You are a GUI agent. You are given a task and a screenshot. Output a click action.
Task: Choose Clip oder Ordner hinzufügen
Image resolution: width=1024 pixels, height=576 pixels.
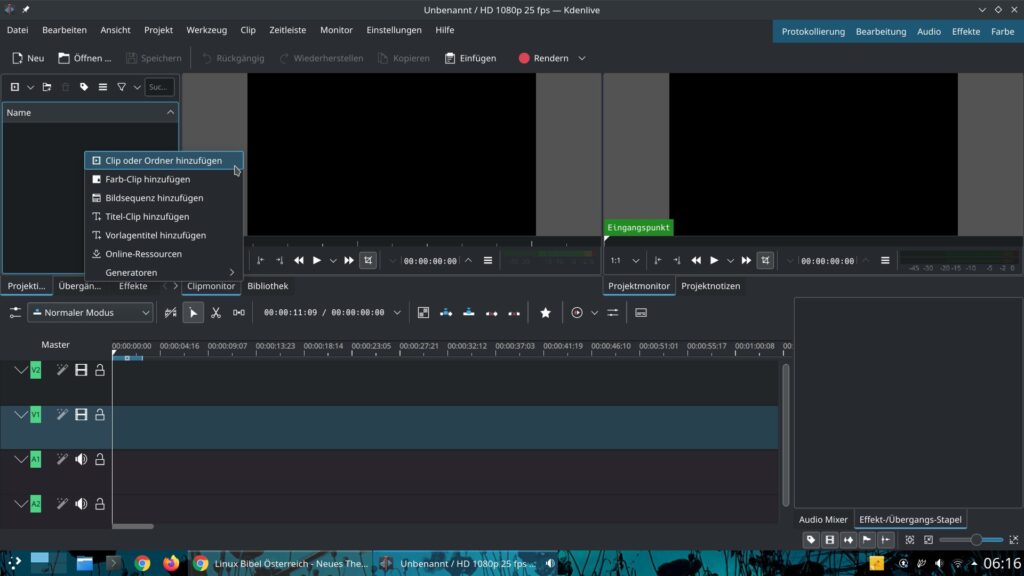tap(164, 161)
